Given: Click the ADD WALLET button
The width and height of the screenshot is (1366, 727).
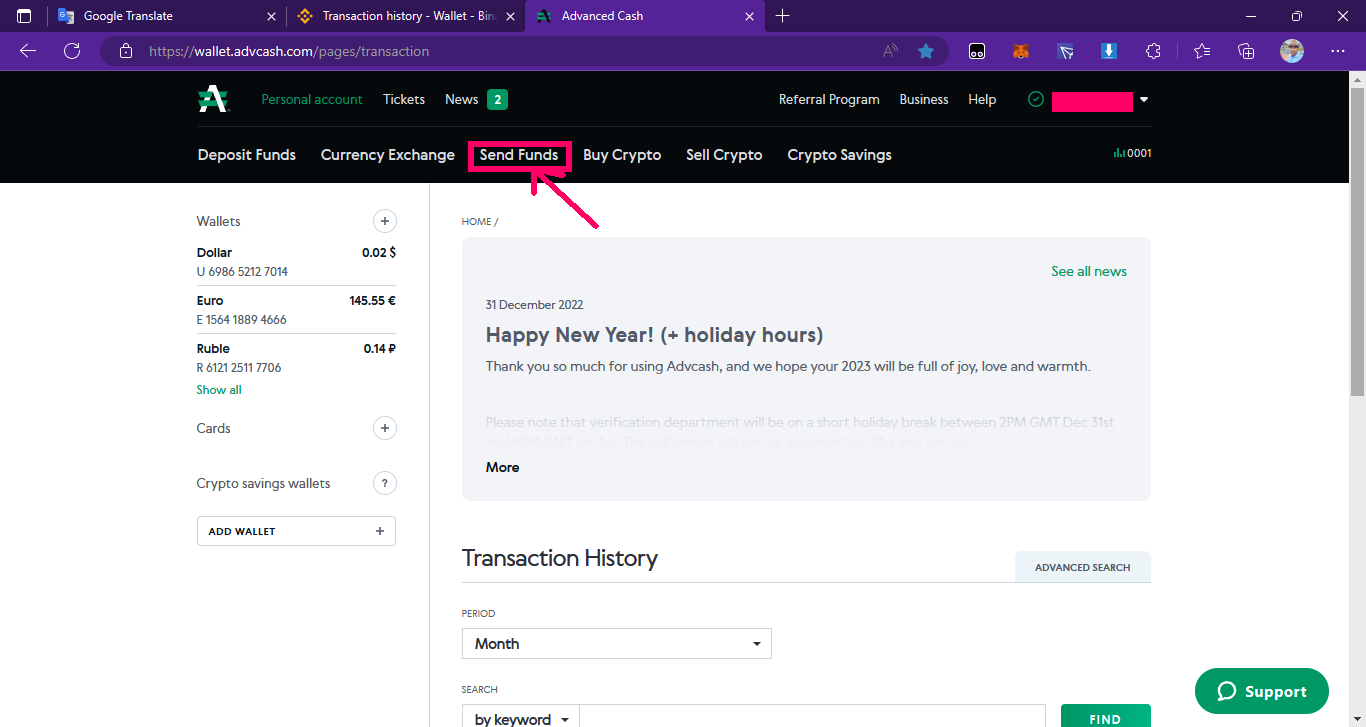Looking at the screenshot, I should click(296, 531).
